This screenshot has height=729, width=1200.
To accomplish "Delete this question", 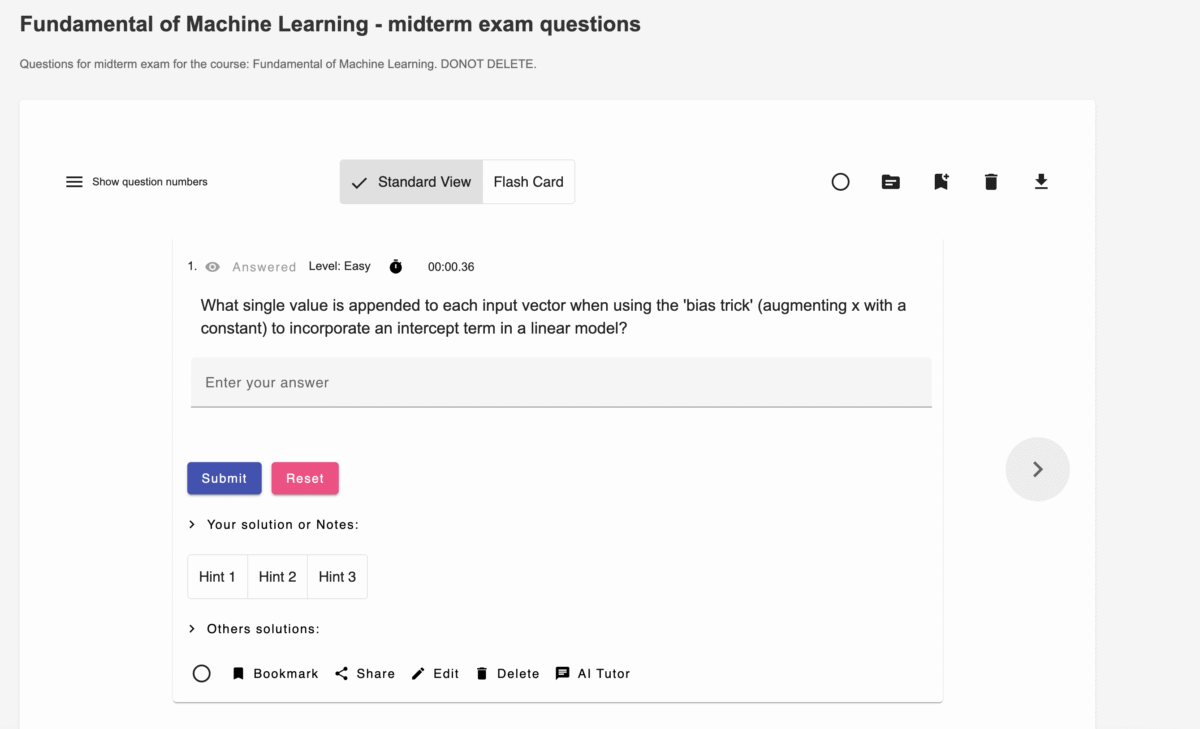I will click(x=507, y=674).
